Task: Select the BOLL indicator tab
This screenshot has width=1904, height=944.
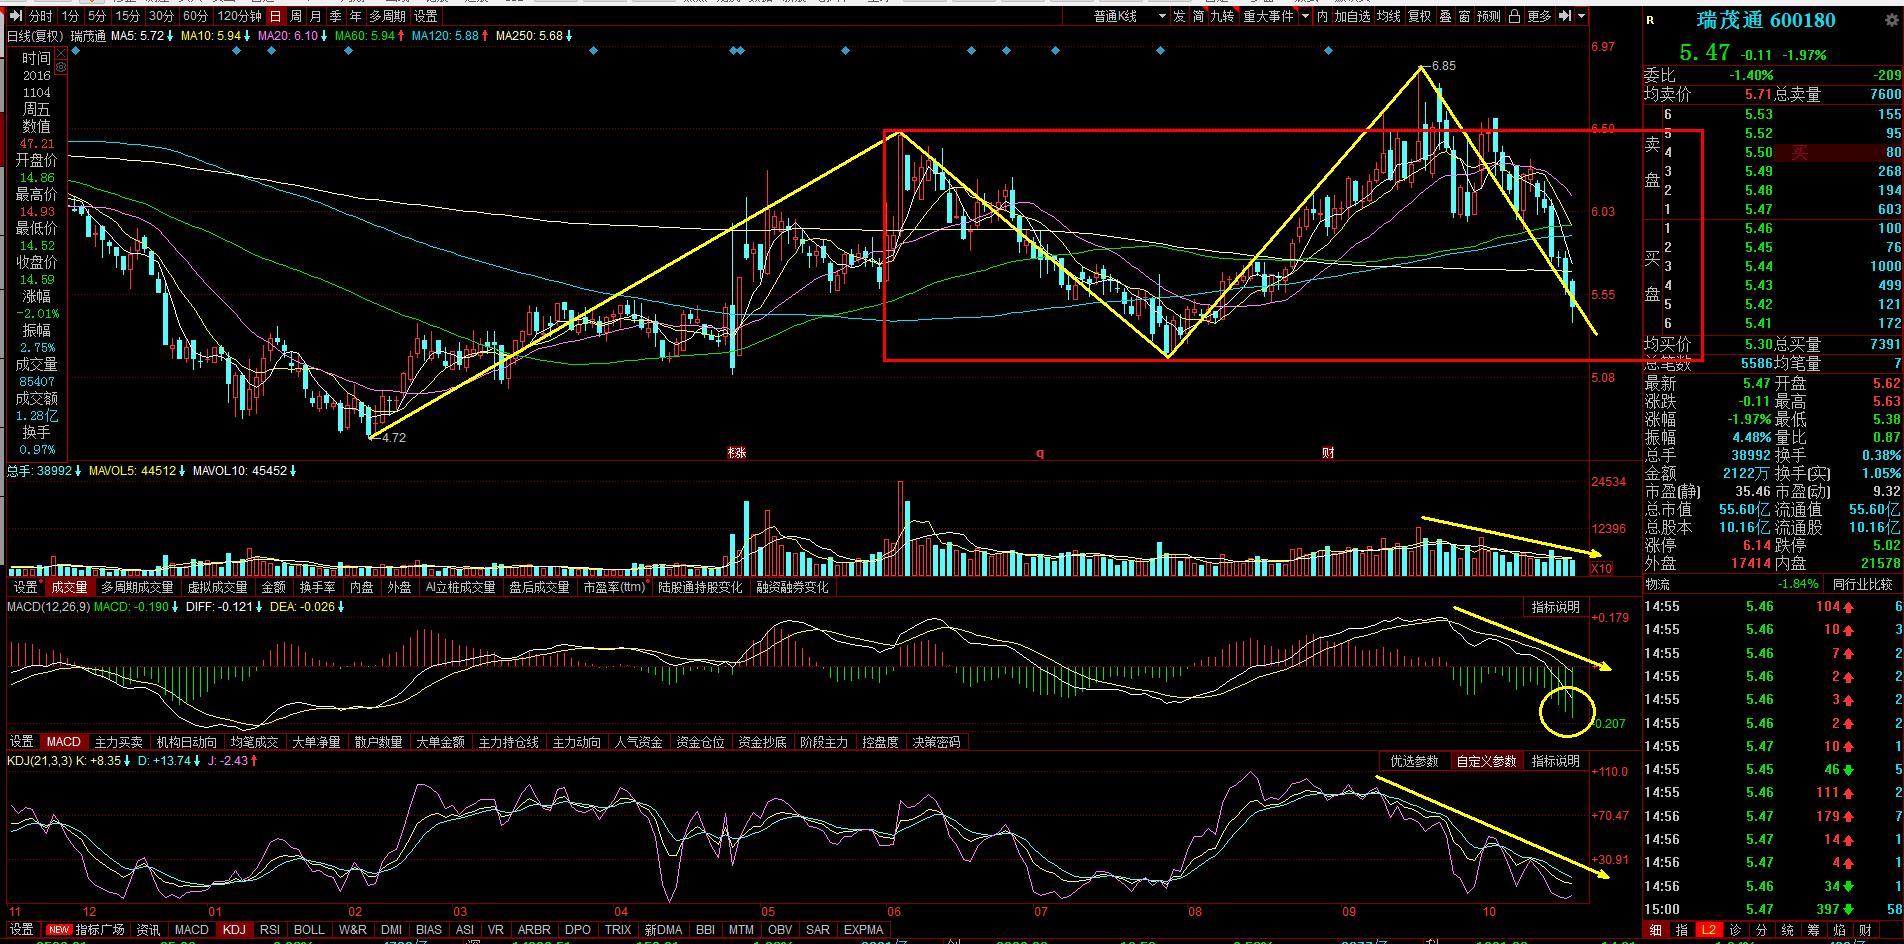Action: pyautogui.click(x=309, y=929)
